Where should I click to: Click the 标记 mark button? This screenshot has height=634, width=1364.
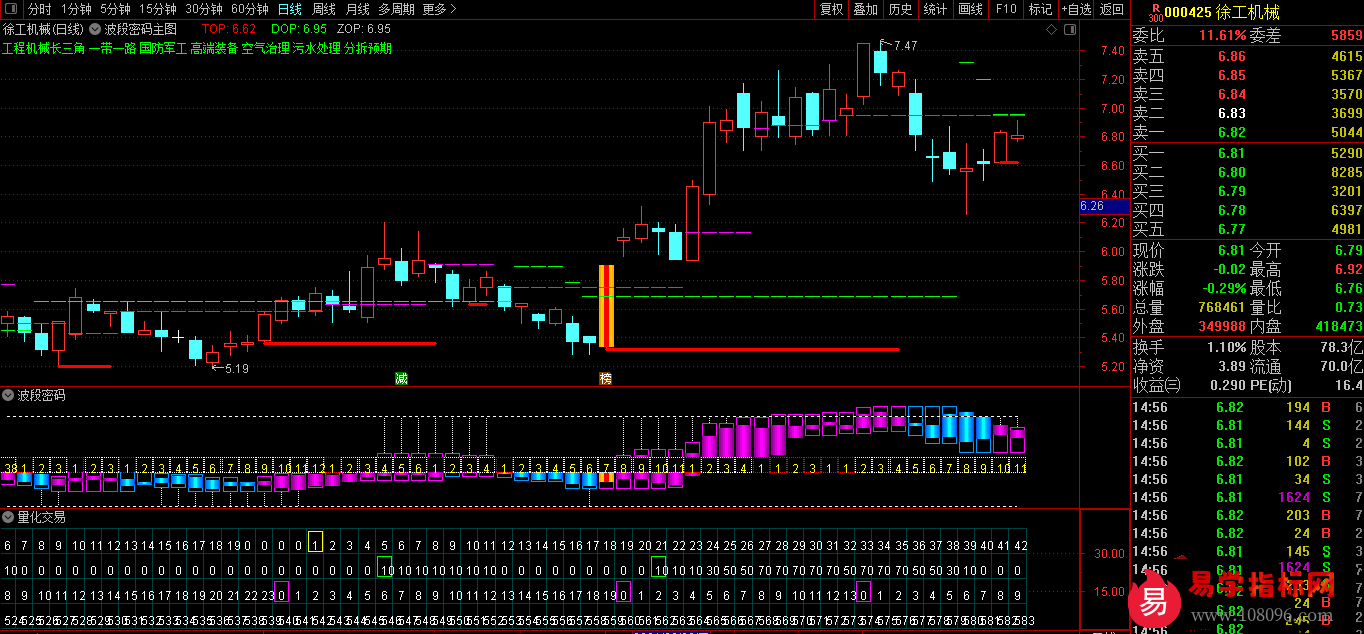click(x=1040, y=9)
